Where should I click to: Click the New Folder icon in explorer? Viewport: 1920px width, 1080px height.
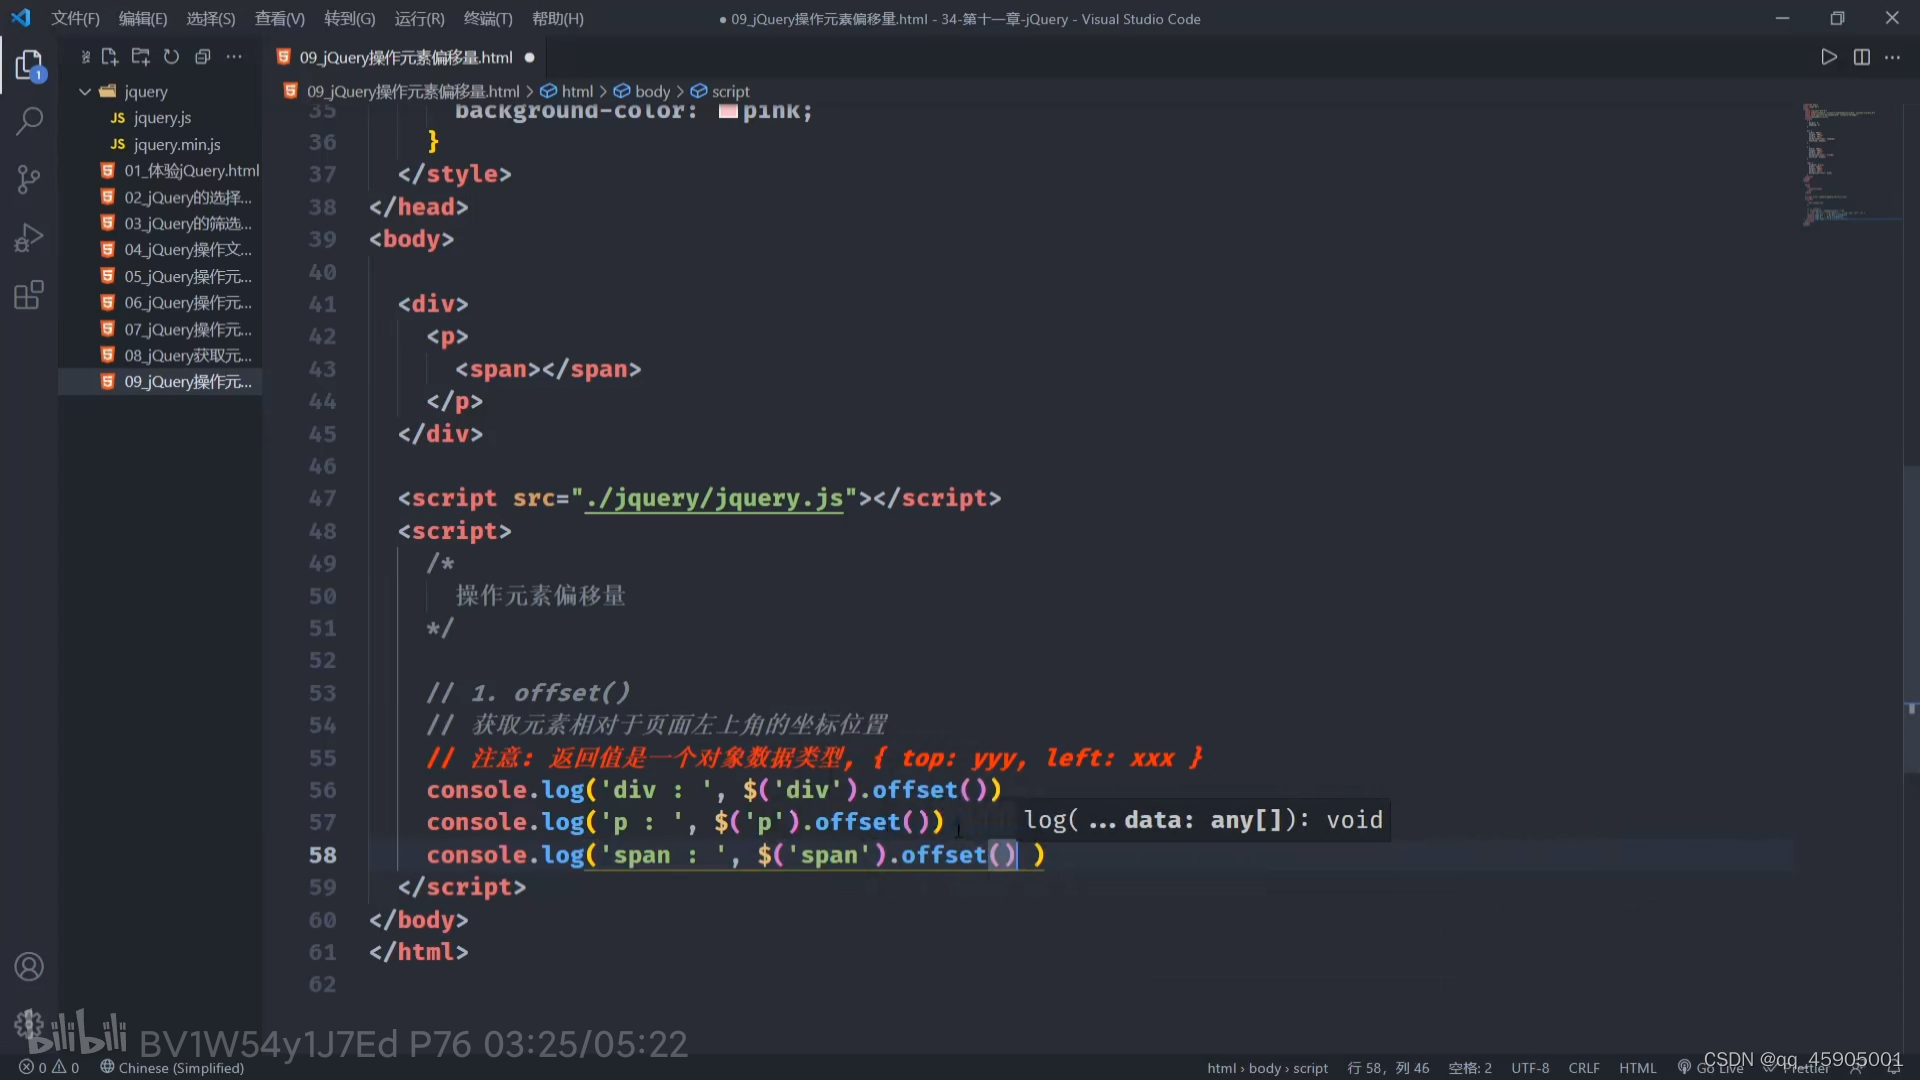(x=141, y=57)
